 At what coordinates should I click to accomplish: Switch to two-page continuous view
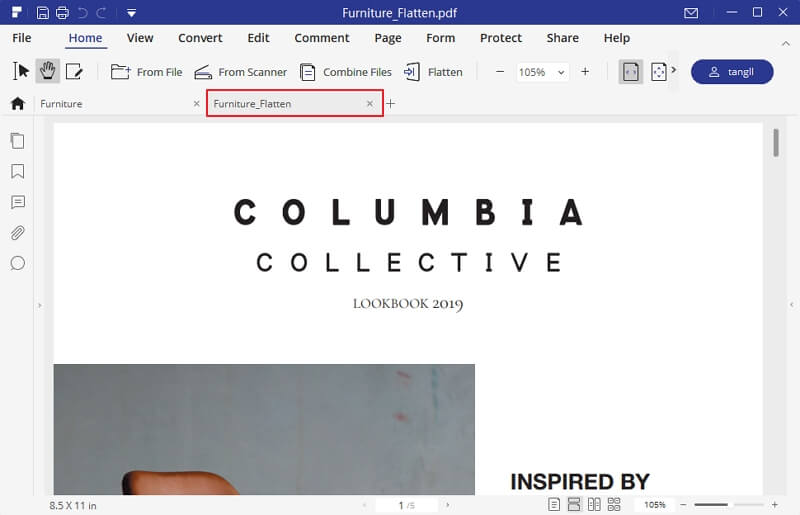tap(614, 505)
